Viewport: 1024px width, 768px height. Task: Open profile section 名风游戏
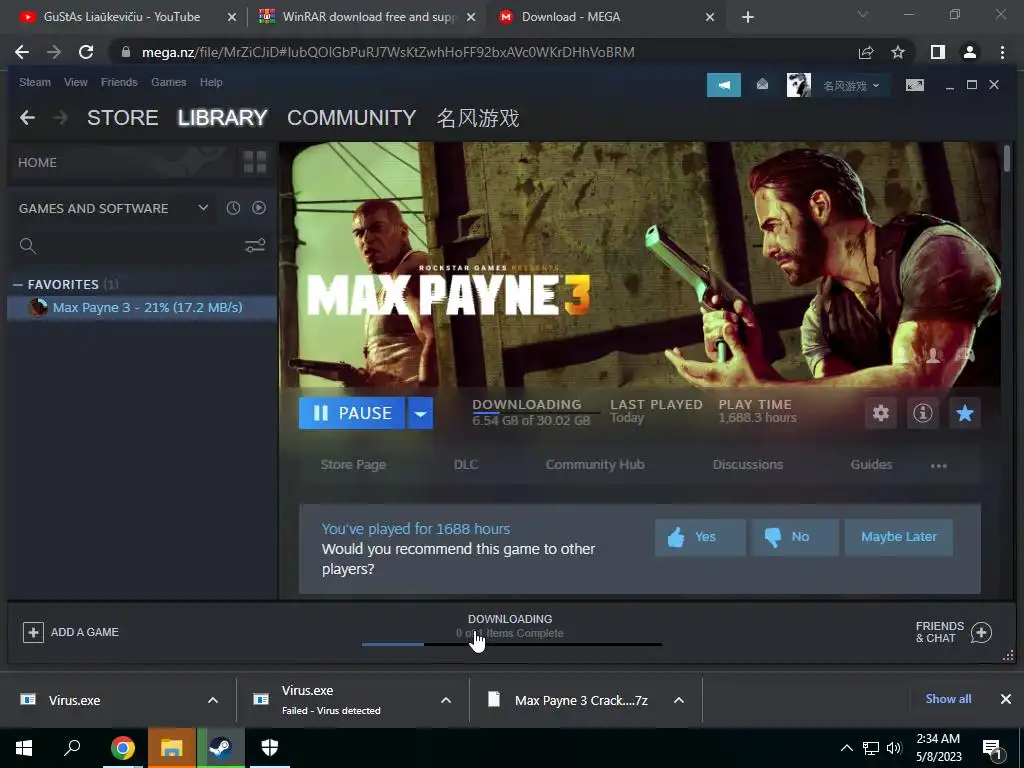(478, 118)
